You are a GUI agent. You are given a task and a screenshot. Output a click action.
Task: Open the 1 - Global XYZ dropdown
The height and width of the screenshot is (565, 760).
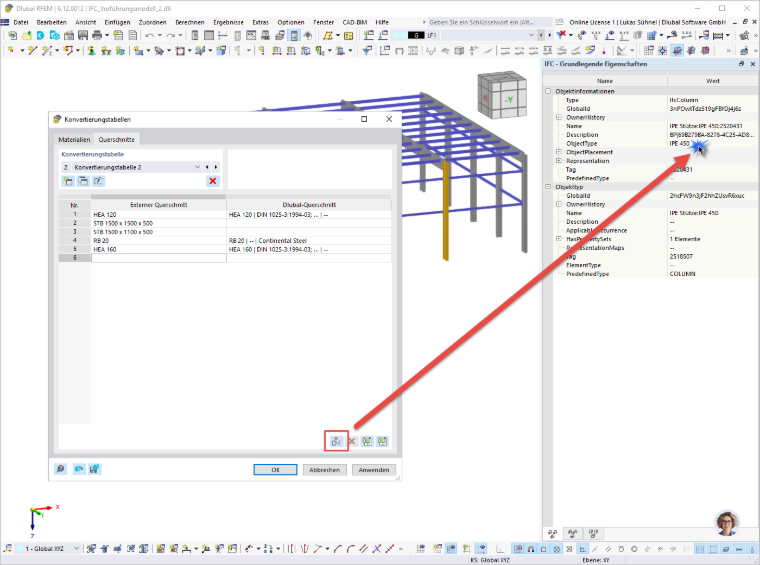[77, 549]
